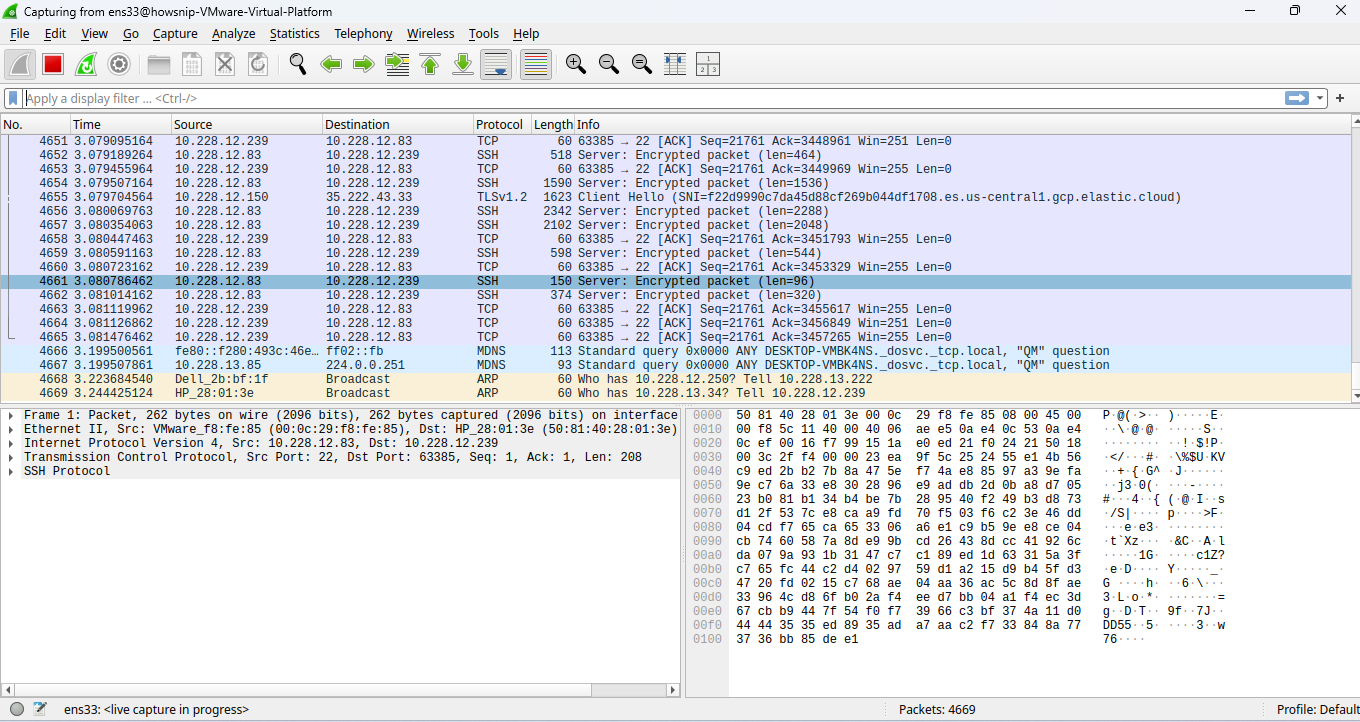Manage saved filter bookmarks icon
This screenshot has width=1360, height=722.
13,98
